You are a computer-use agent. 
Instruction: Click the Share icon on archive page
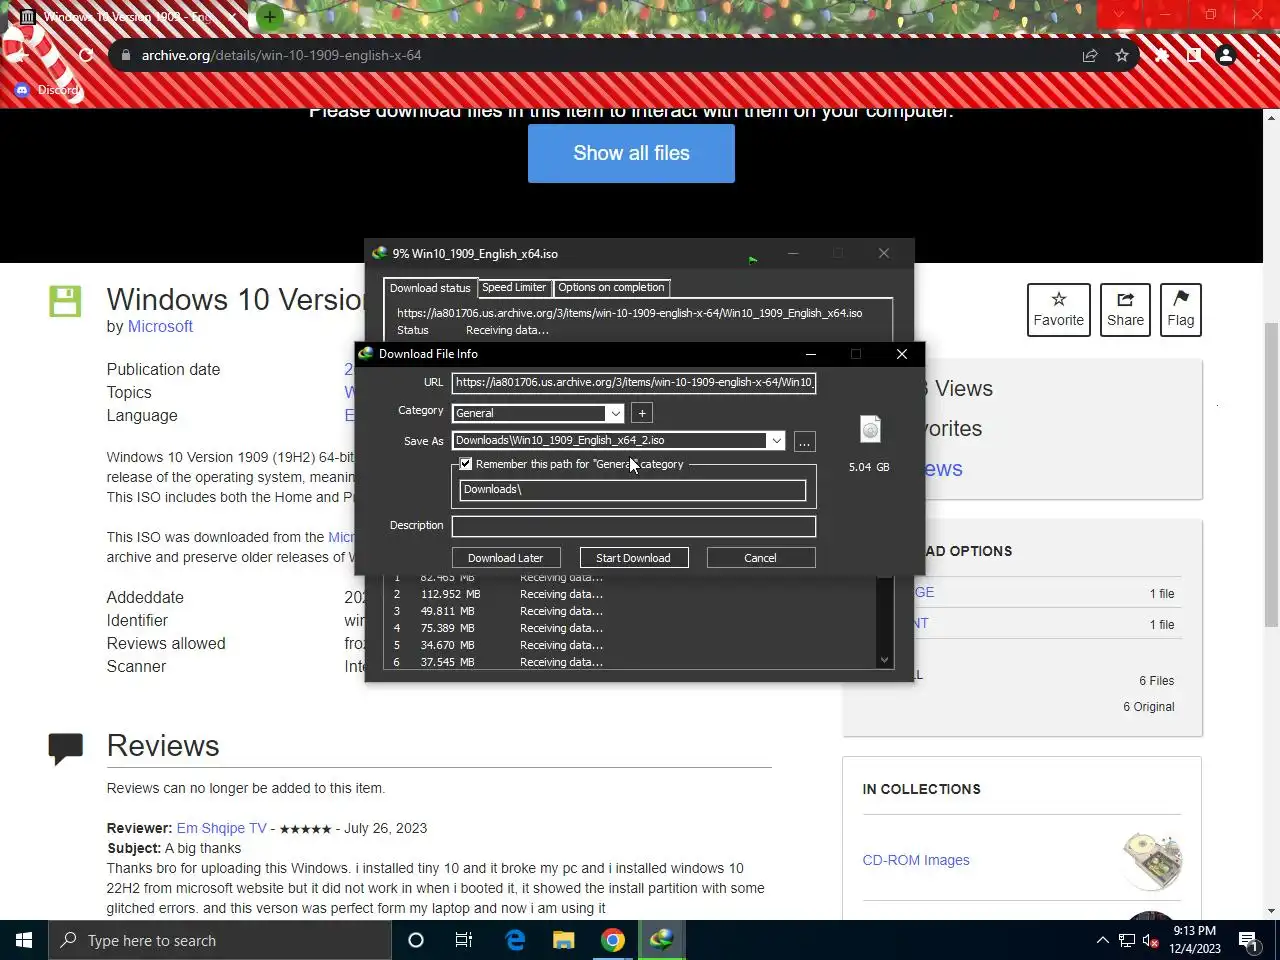[1125, 310]
